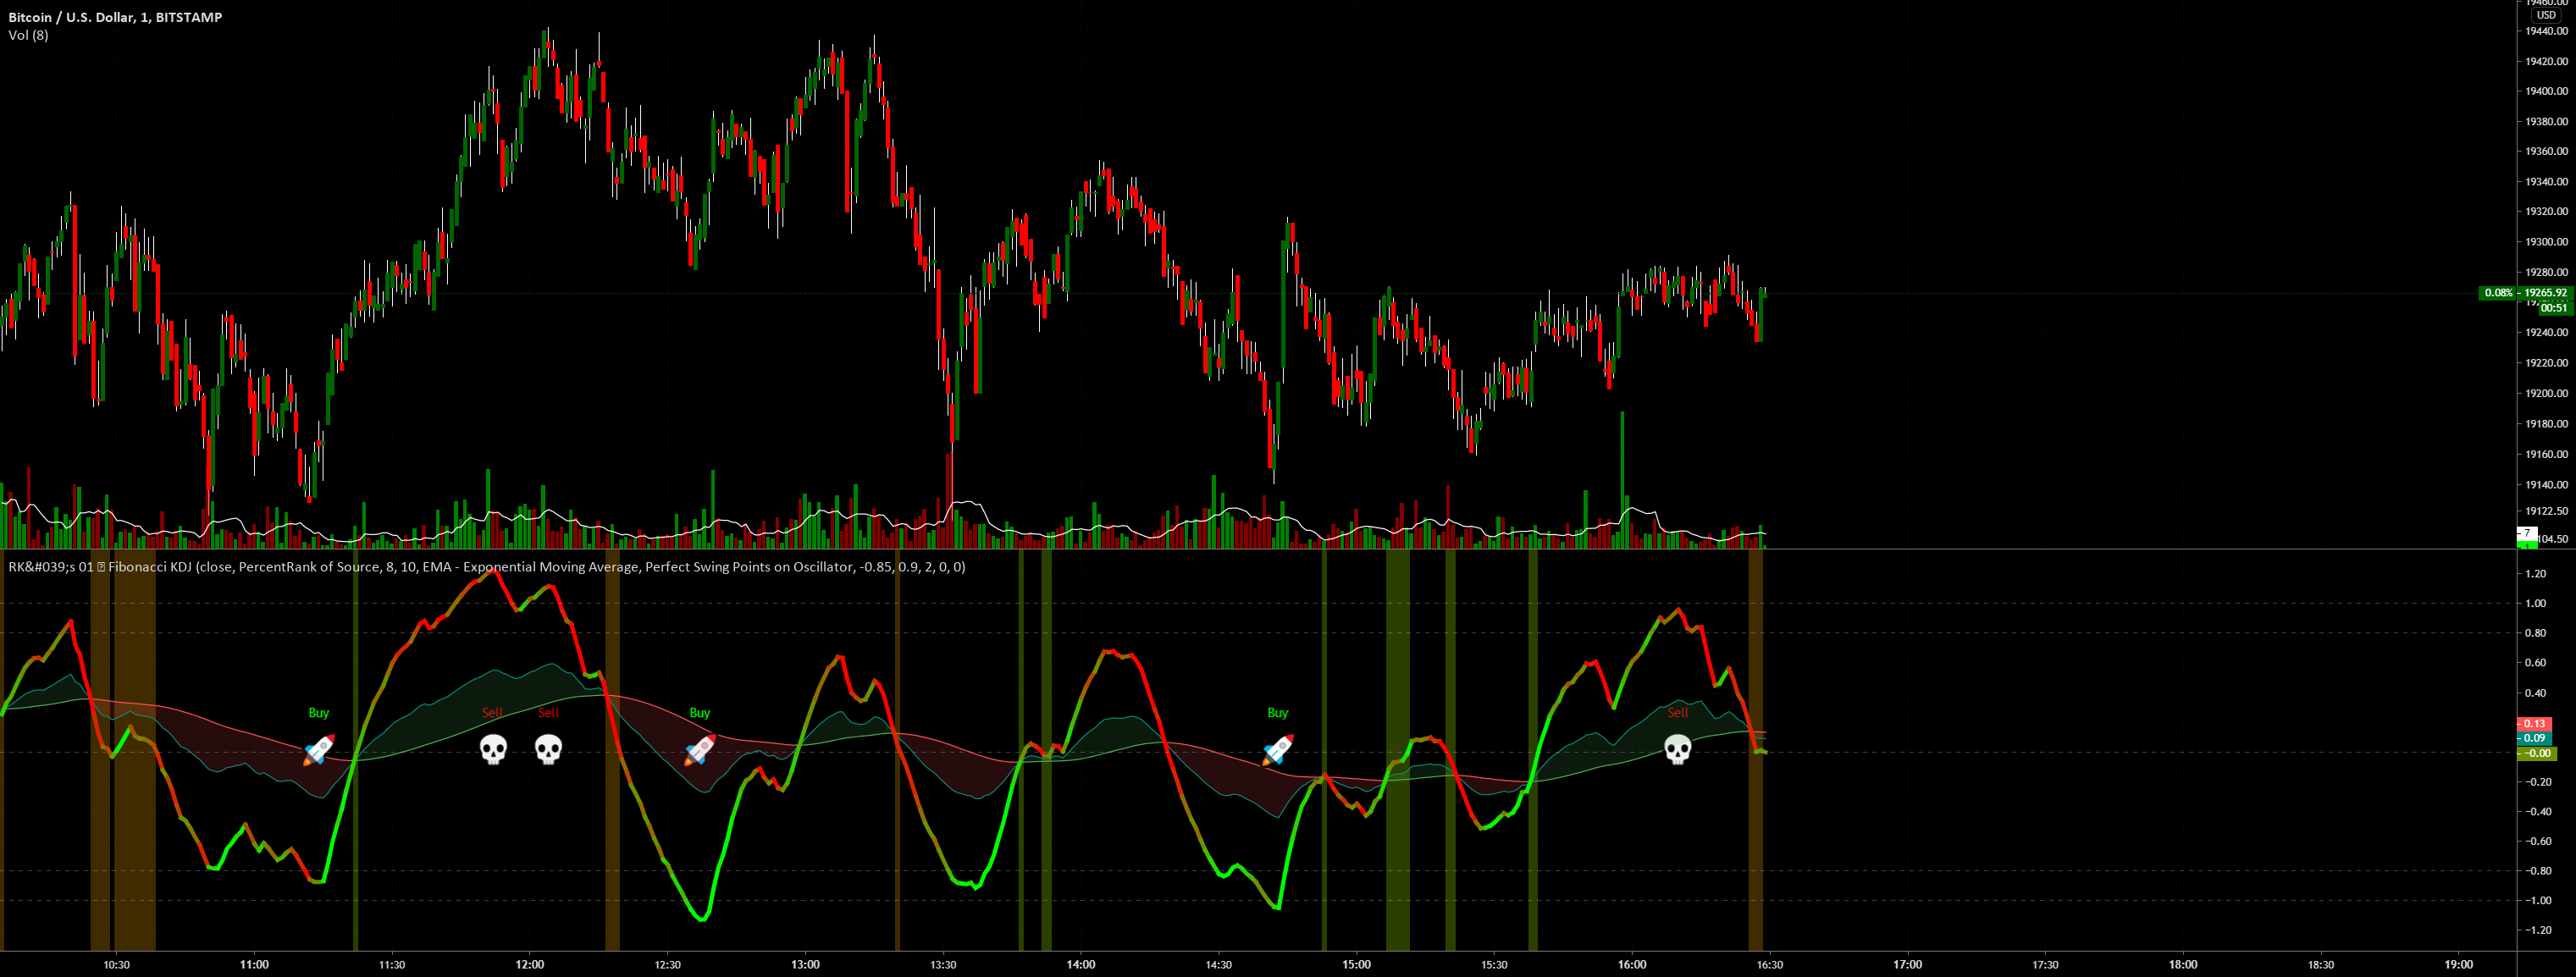Click the rocket buy marker near 11:15
The width and height of the screenshot is (2576, 977).
pos(318,749)
